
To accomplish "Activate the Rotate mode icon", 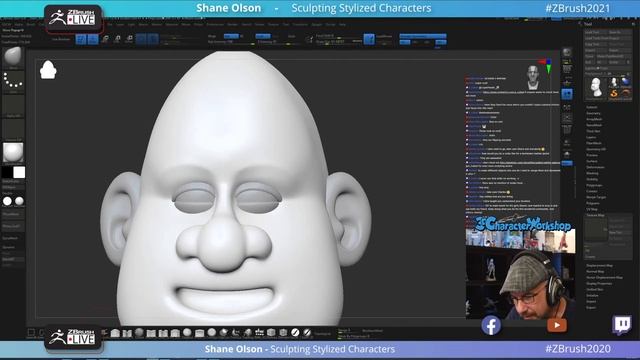I will 129,39.
